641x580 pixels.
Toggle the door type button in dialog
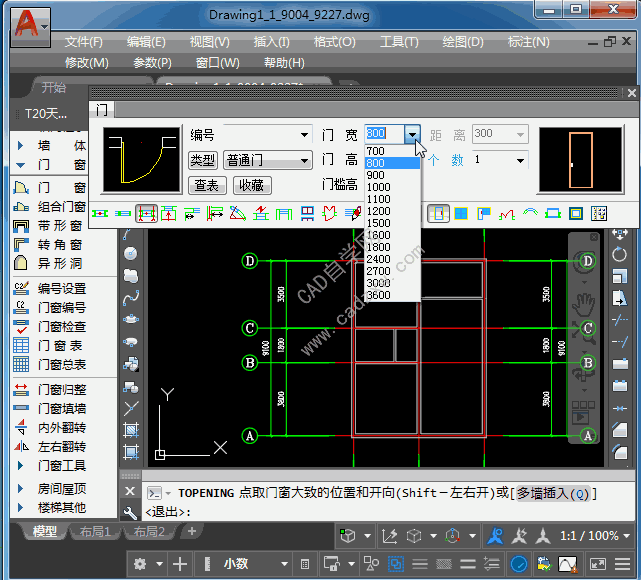click(439, 213)
